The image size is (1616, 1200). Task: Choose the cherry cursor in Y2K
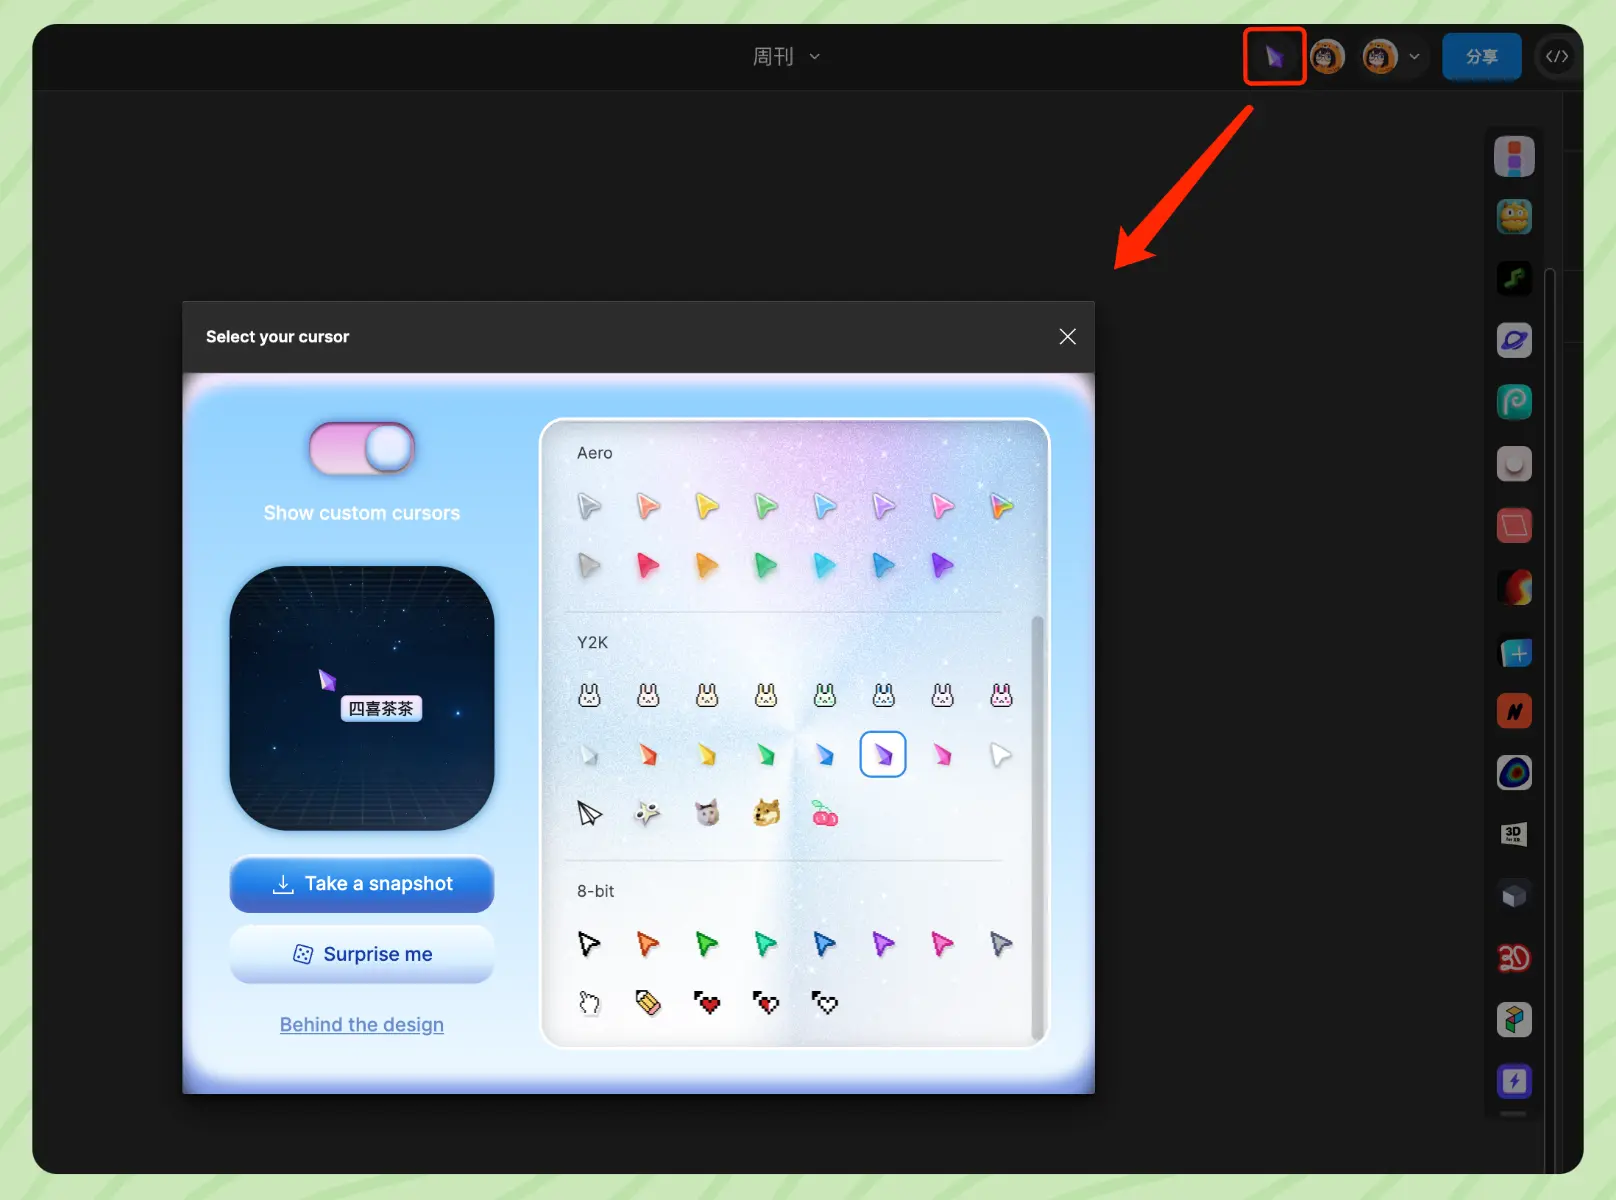(825, 813)
